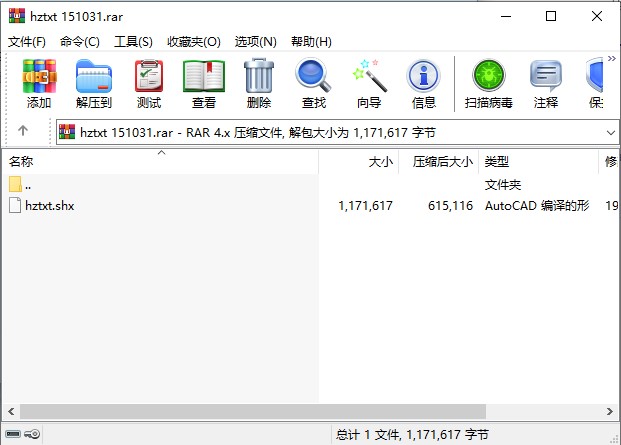Screen dimensions: 621x445
Task: Click the Extract To (解压到) icon
Action: click(x=94, y=84)
